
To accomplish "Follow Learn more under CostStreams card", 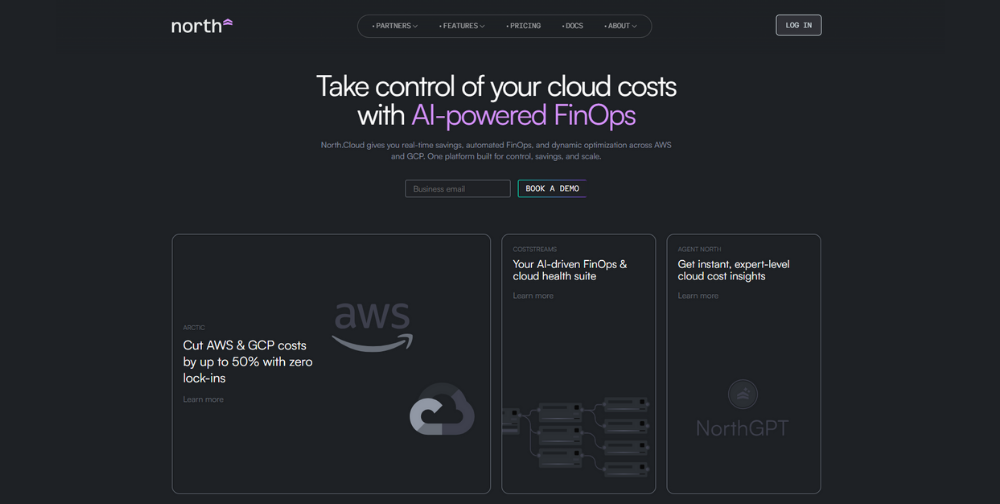I will [533, 296].
